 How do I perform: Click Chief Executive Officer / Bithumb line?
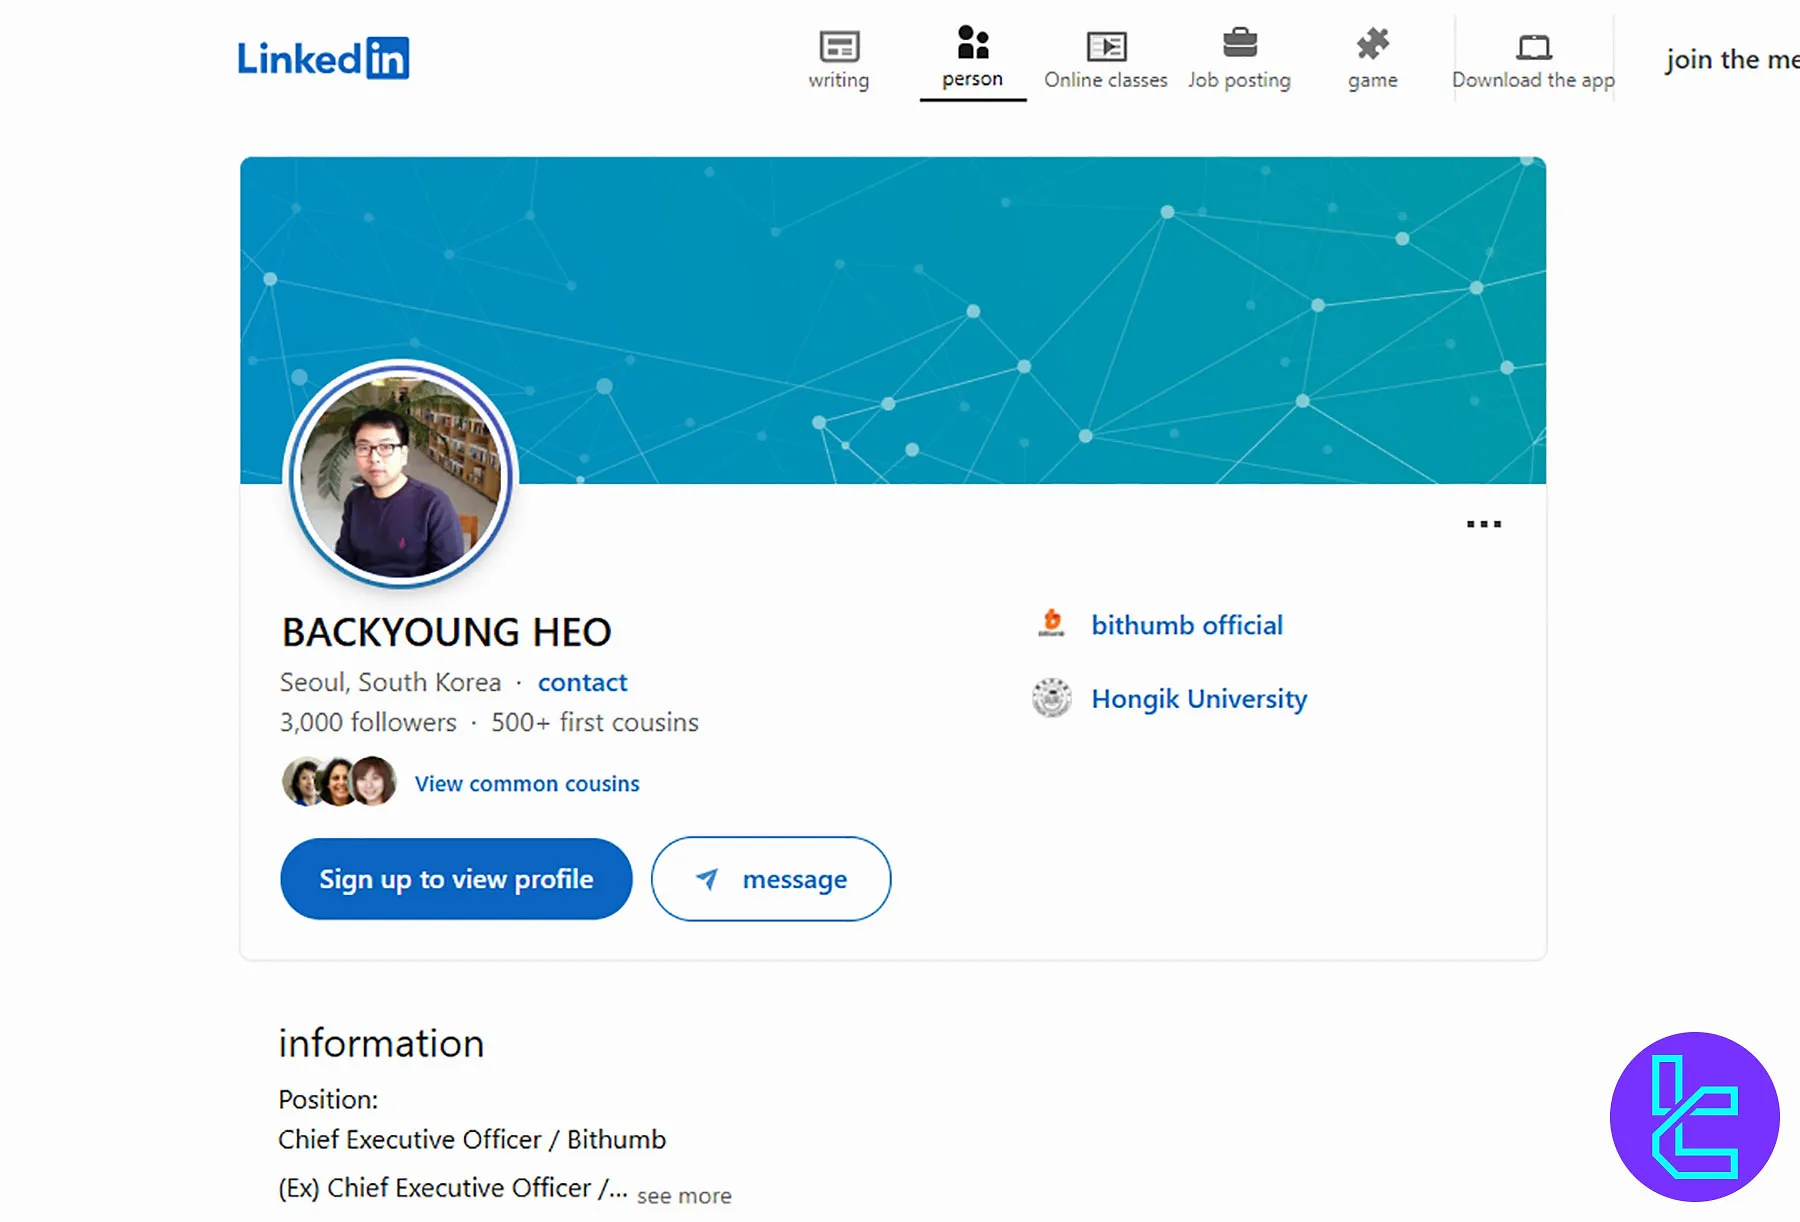472,1140
